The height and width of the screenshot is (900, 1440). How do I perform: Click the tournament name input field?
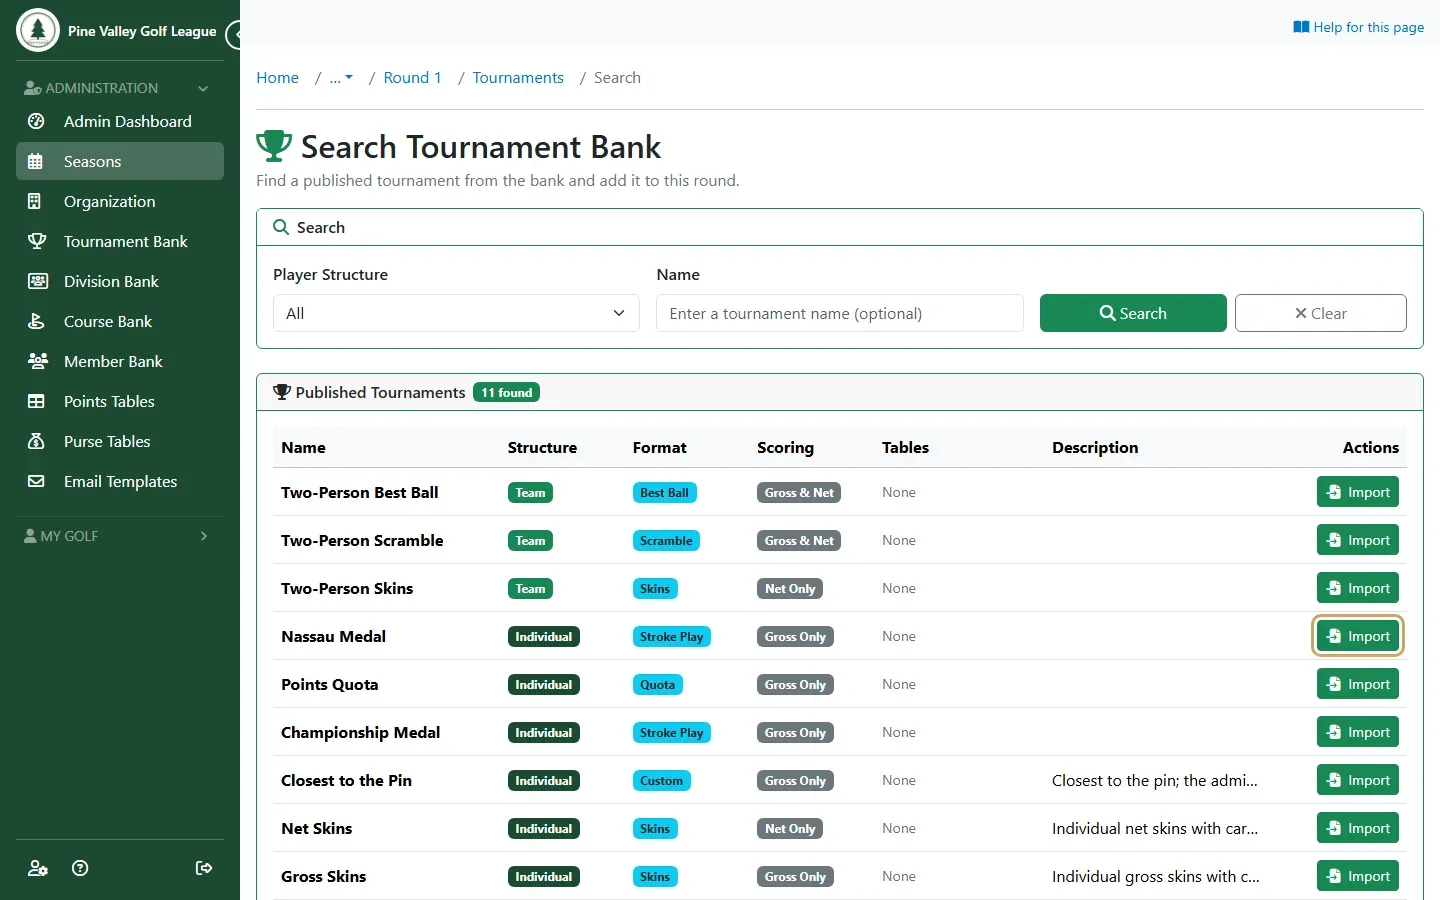840,313
